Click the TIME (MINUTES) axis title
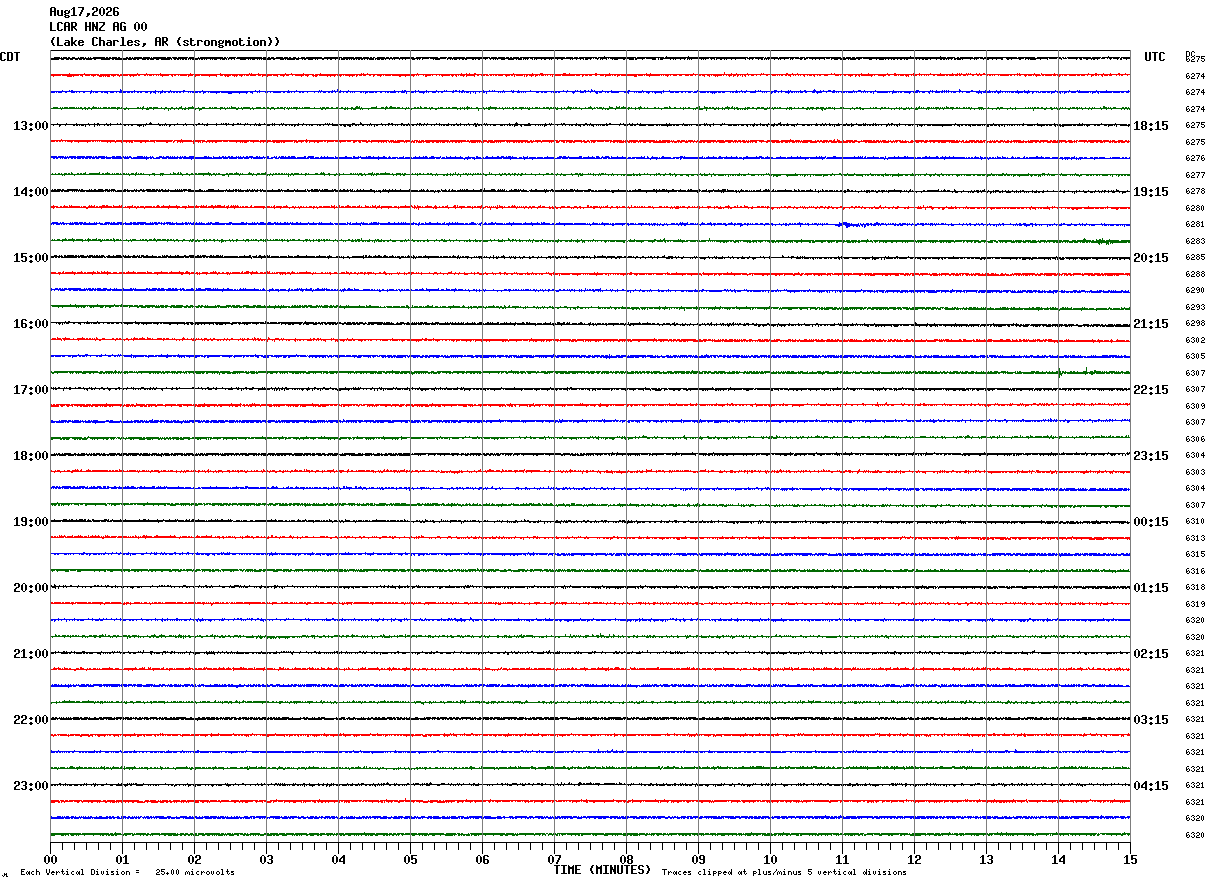 pos(602,870)
